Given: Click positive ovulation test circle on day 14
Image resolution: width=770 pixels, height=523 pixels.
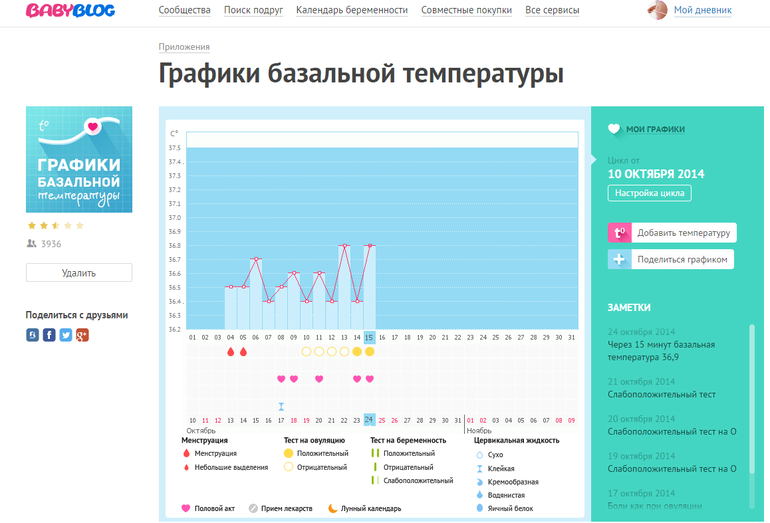Looking at the screenshot, I should pyautogui.click(x=357, y=352).
